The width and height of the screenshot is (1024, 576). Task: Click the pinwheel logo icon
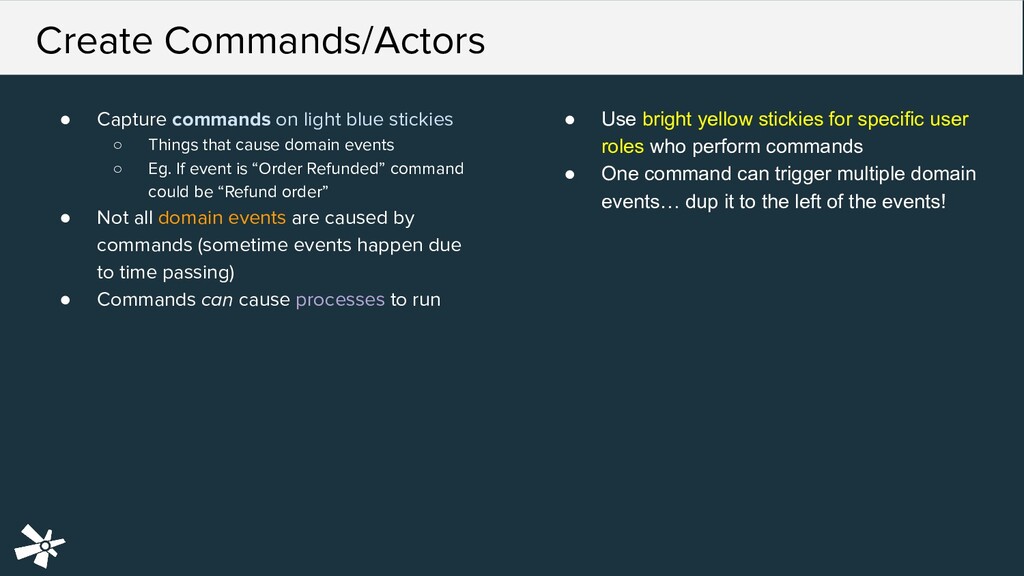tap(40, 545)
